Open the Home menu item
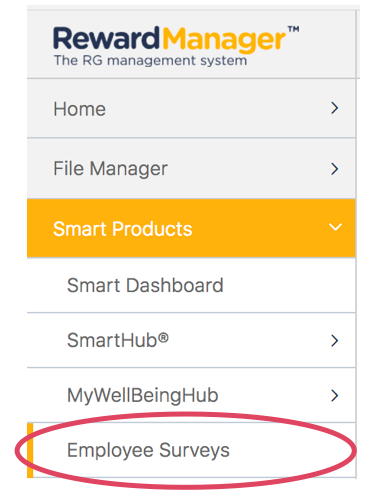 [x=191, y=108]
